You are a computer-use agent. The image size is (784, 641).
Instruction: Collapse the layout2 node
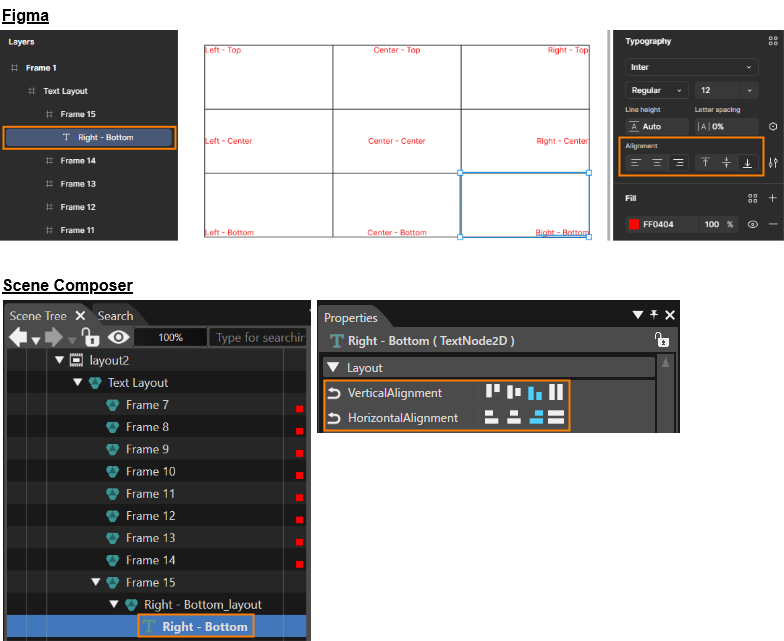click(60, 360)
